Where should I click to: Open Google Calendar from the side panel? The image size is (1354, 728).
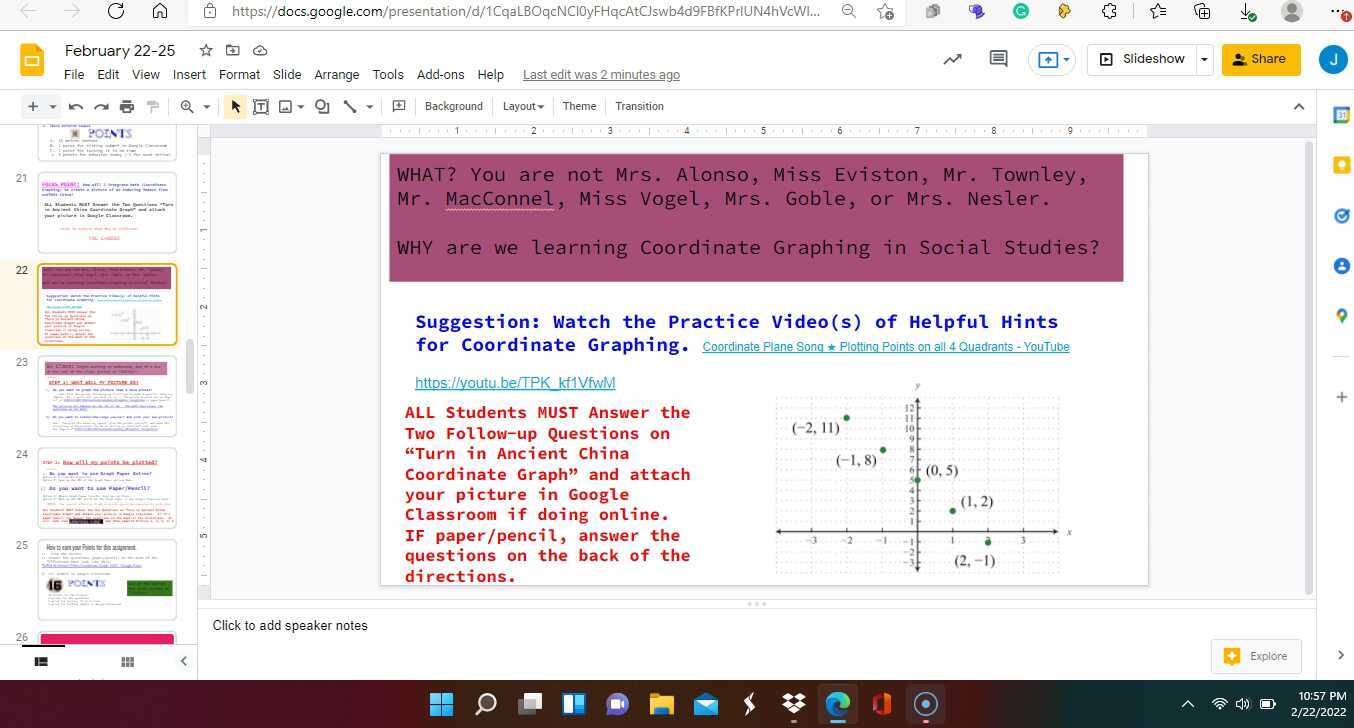pos(1342,113)
